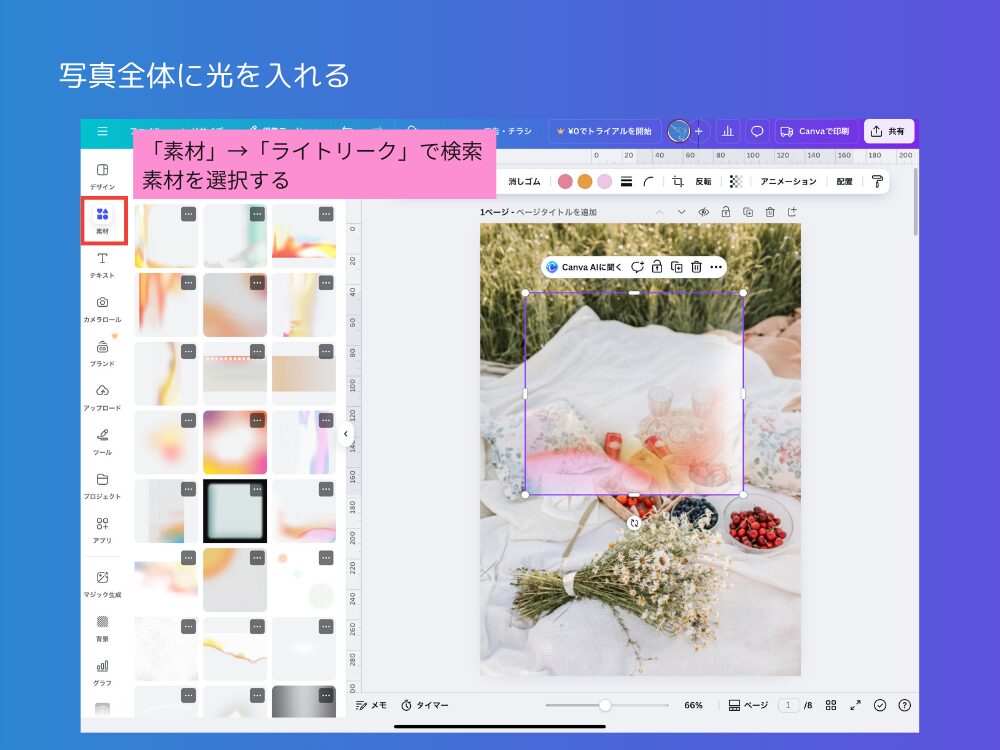Click the 共有 button
This screenshot has height=750, width=1000.
pos(889,131)
